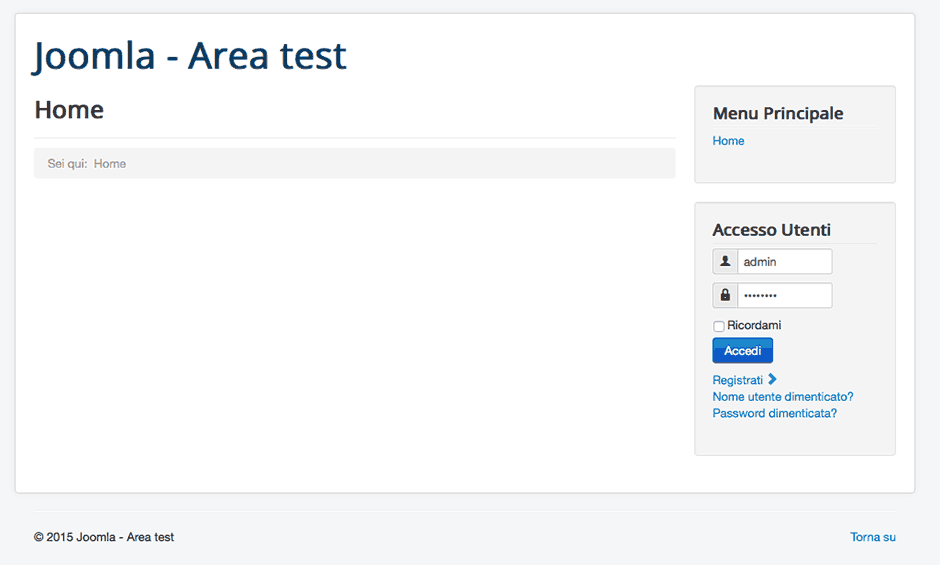Open the Nome utente dimenticato? link

[x=782, y=397]
